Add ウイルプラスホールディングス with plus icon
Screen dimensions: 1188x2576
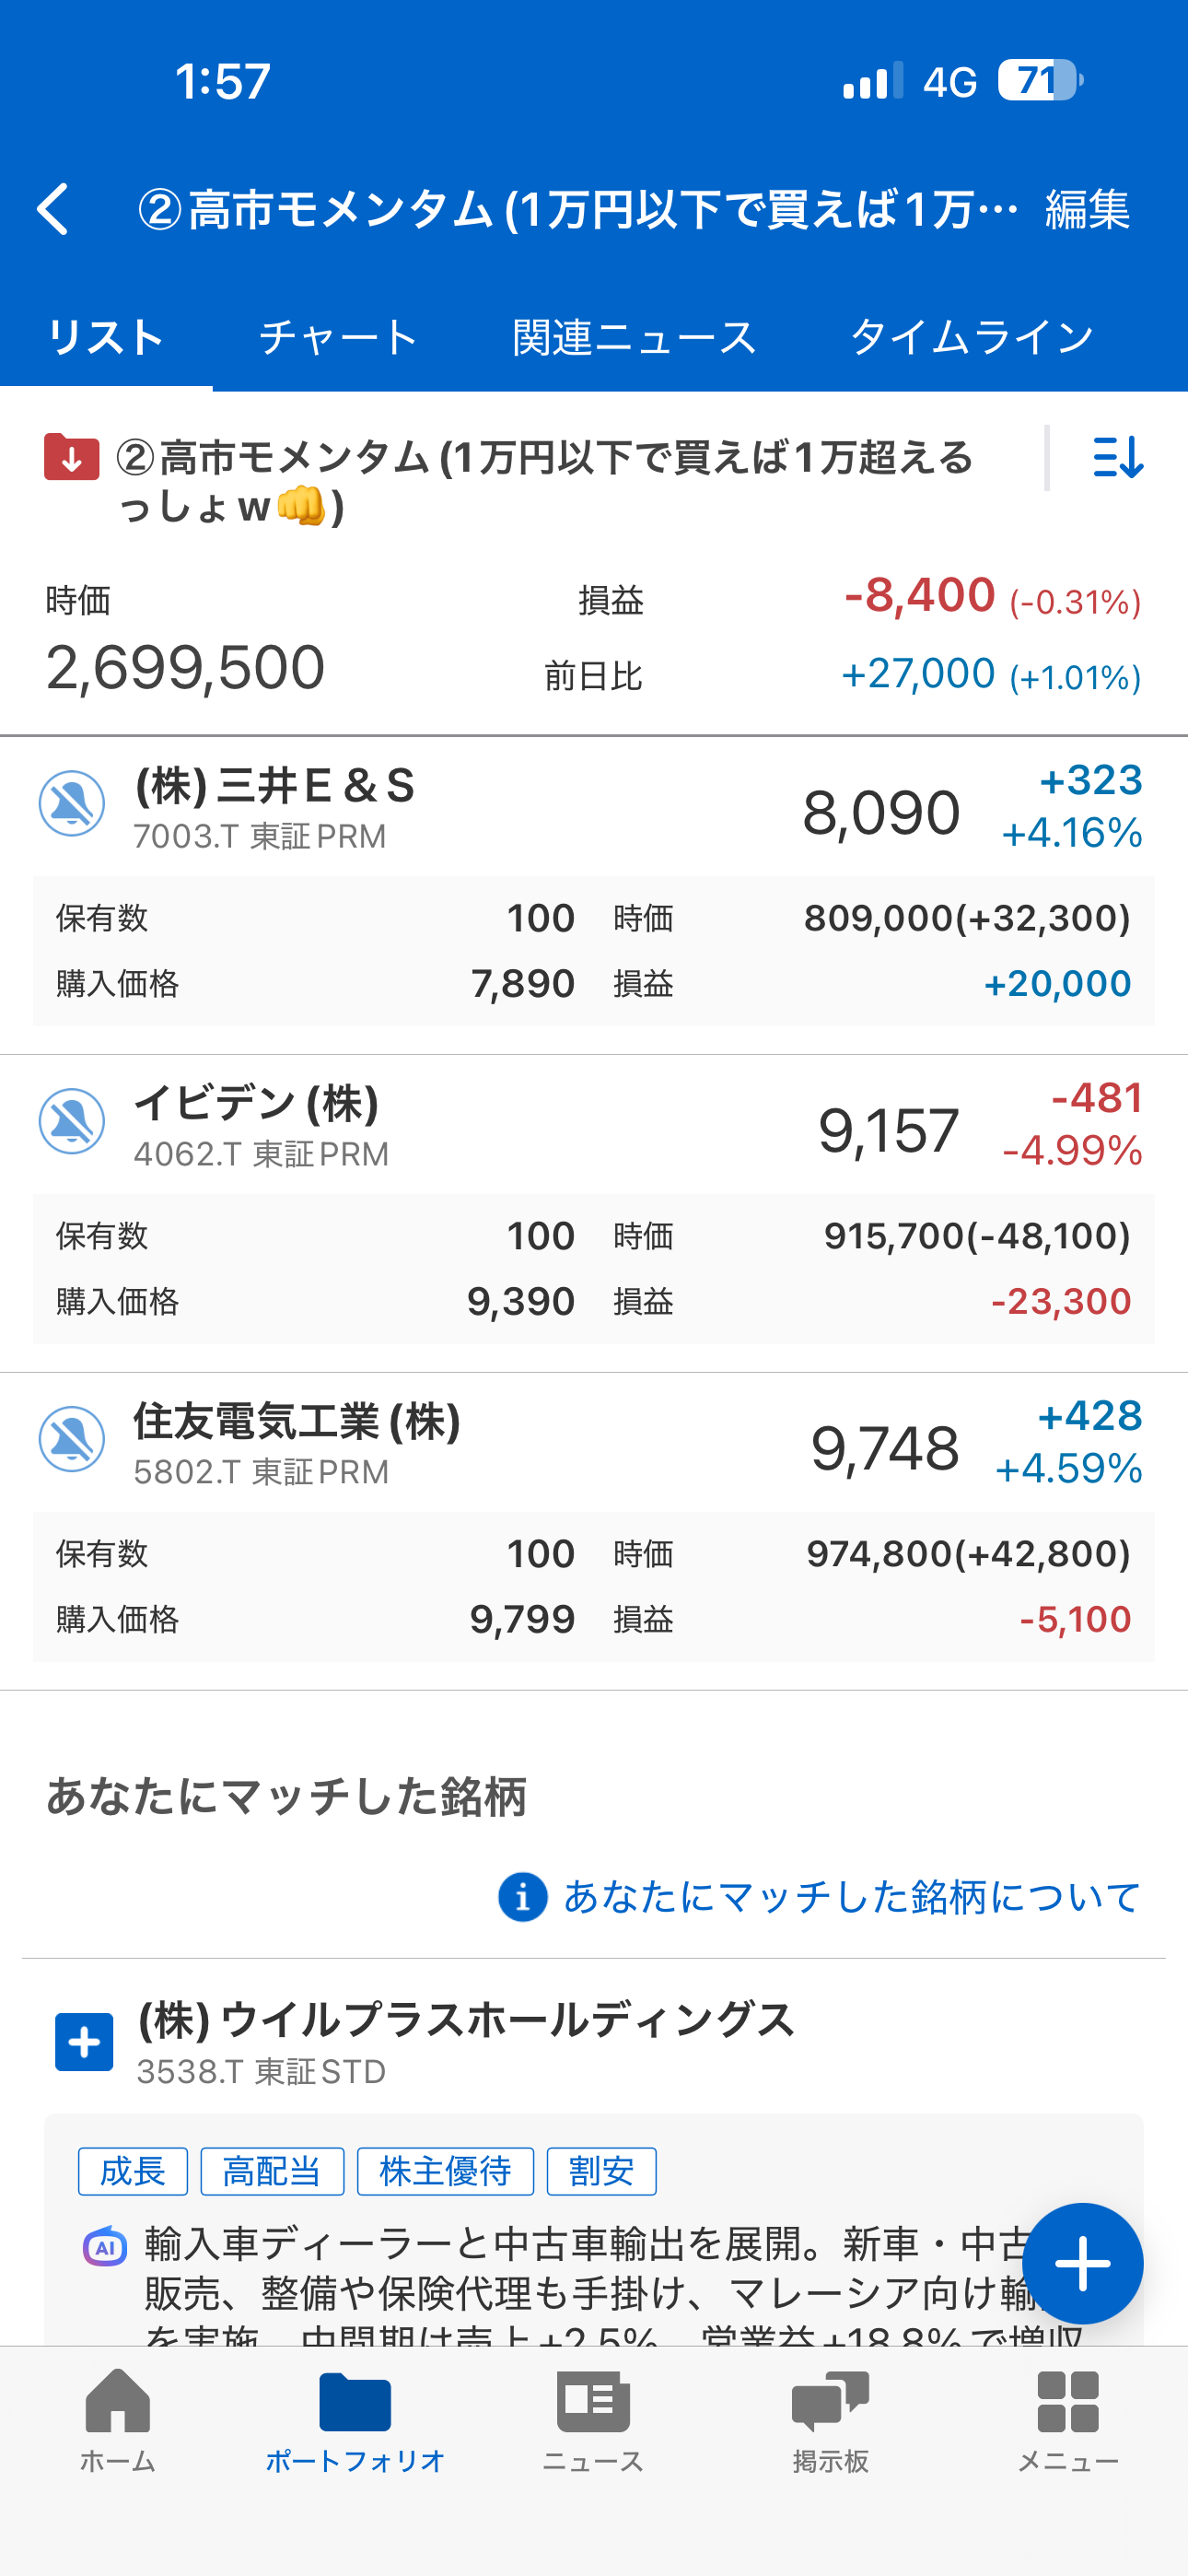point(84,2042)
